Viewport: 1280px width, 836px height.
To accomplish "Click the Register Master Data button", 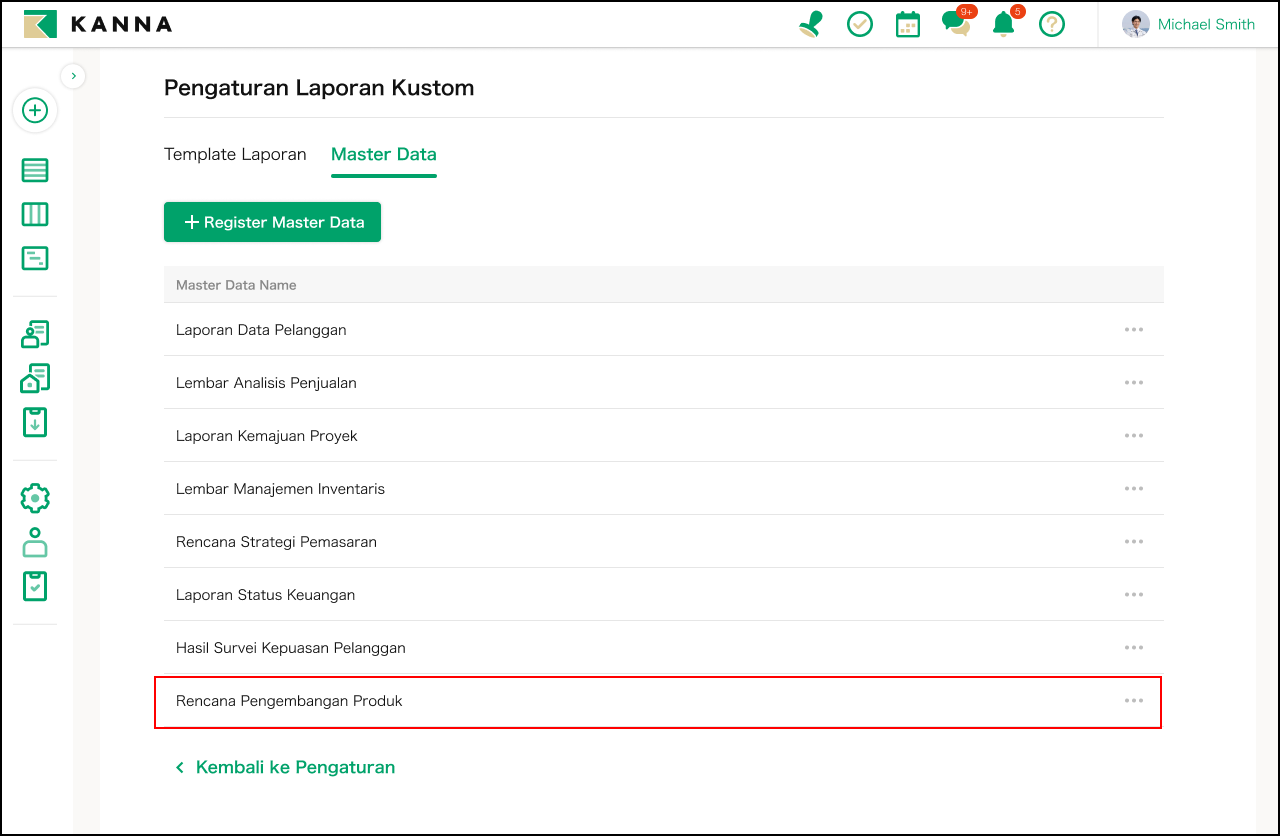I will click(x=272, y=222).
